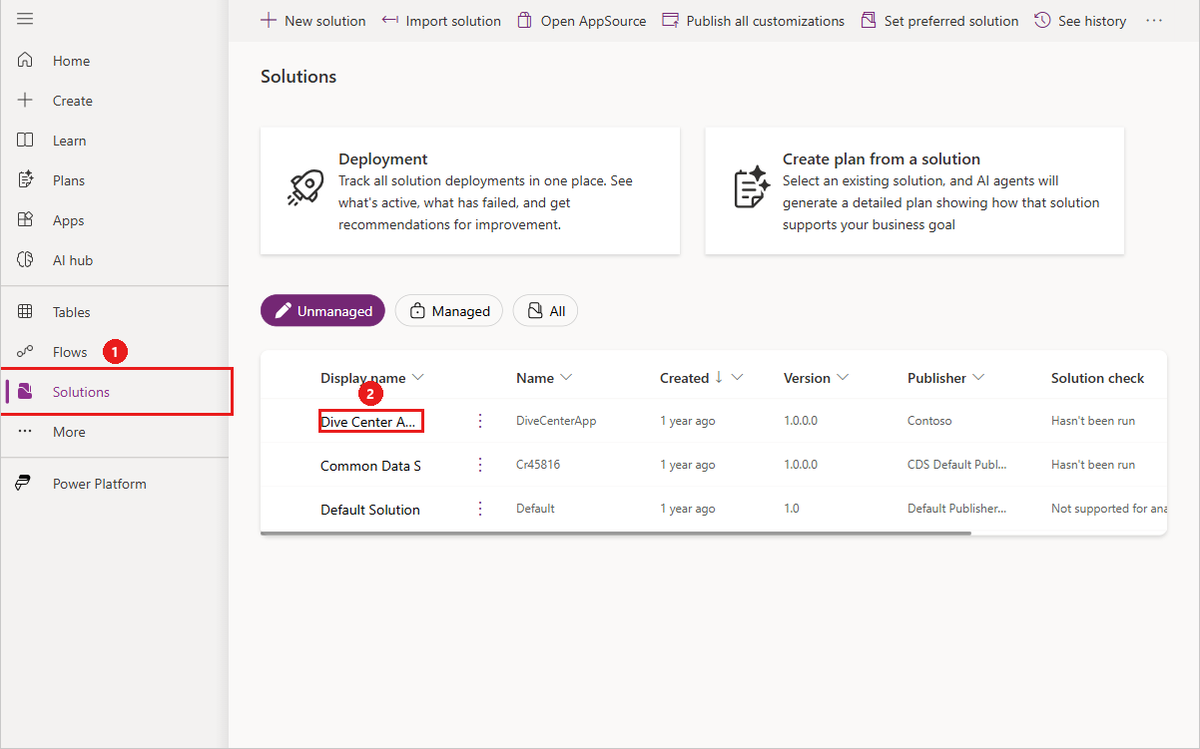1200x749 pixels.
Task: Enable the Unmanaged solutions filter
Action: [x=322, y=310]
